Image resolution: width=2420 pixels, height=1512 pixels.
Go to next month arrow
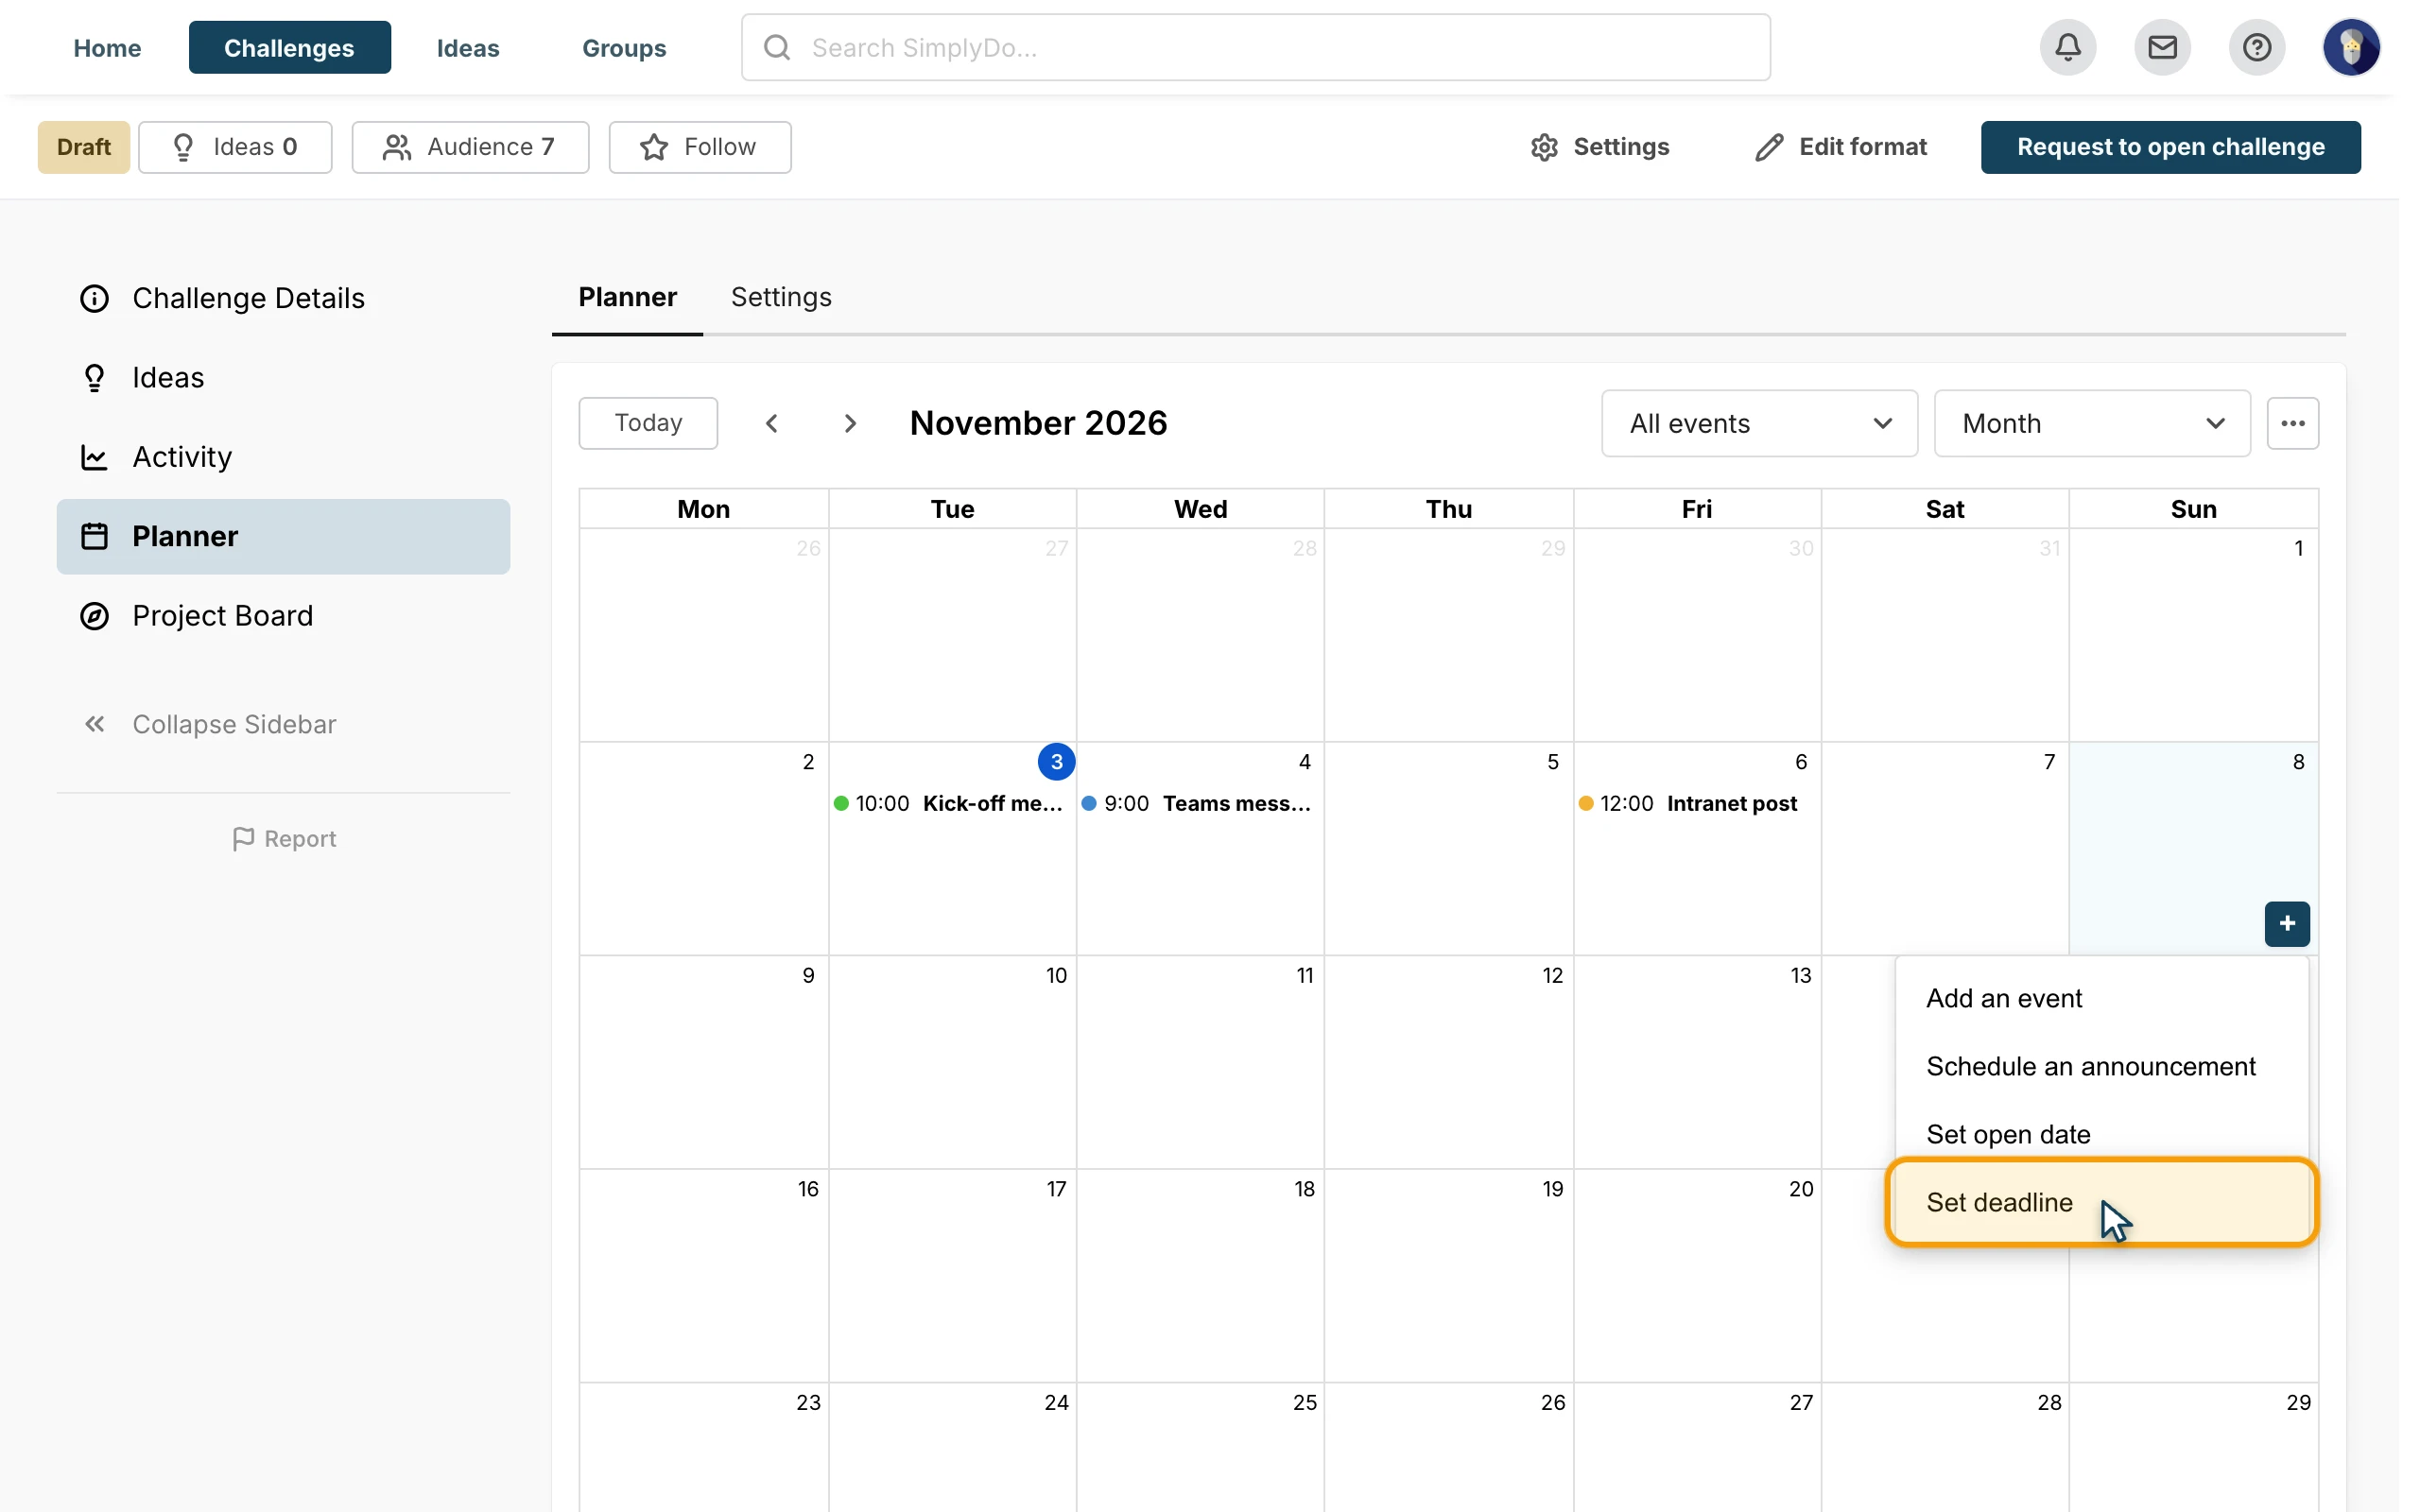[850, 423]
